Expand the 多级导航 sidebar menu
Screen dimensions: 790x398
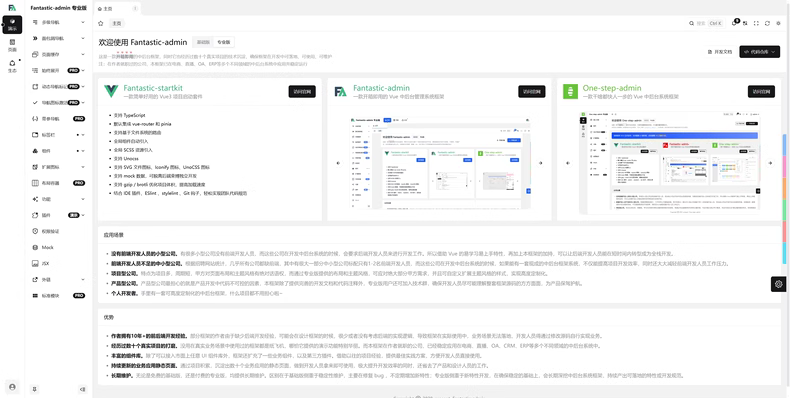tap(58, 22)
